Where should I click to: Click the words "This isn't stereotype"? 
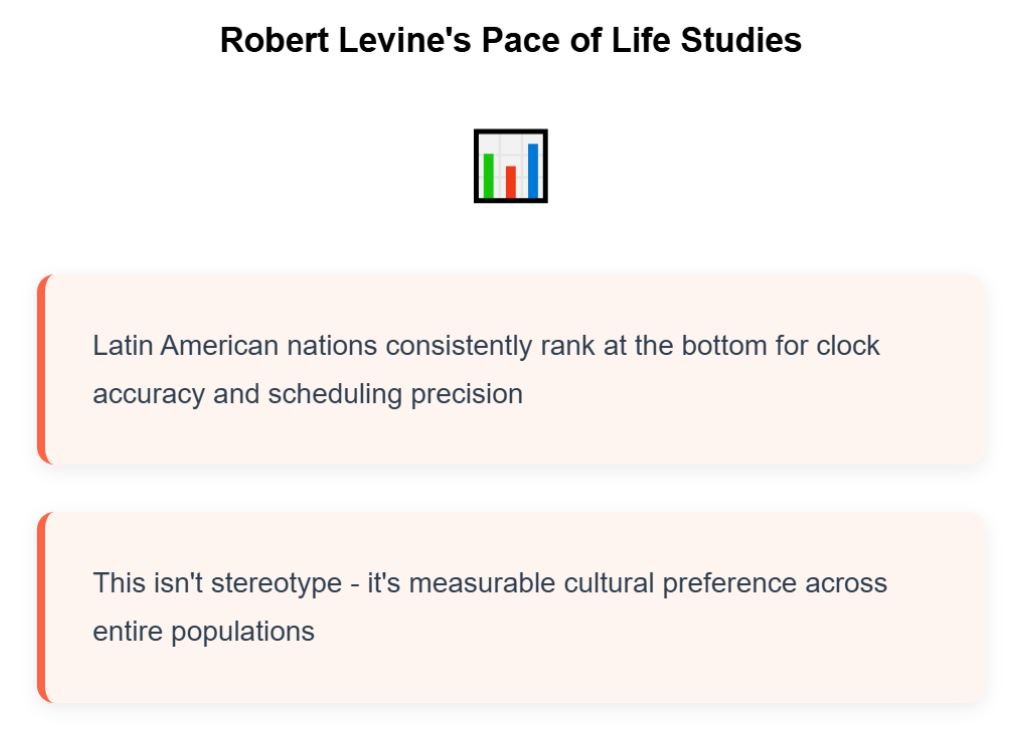[217, 583]
